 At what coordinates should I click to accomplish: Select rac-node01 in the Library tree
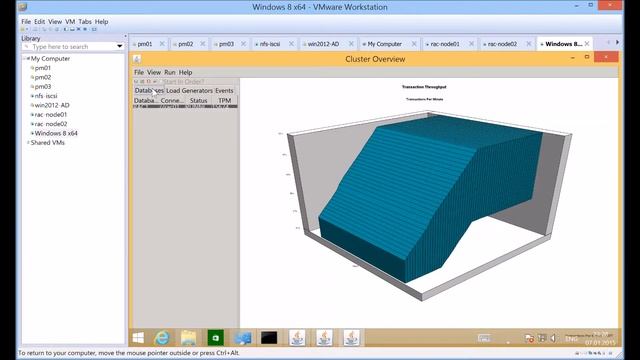[51, 115]
